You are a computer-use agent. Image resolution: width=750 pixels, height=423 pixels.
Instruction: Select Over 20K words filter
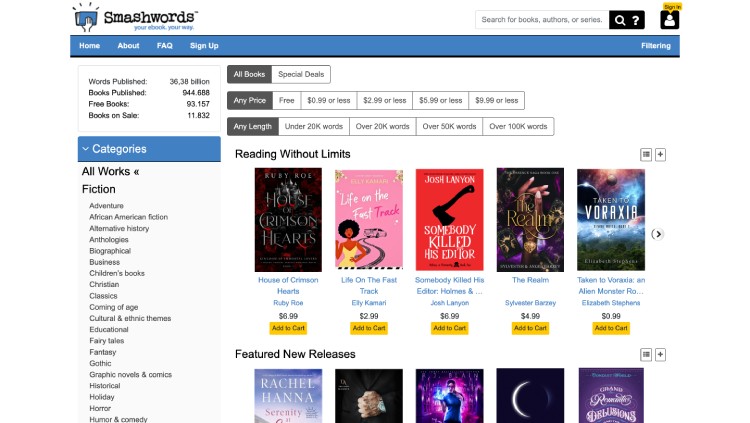(x=383, y=126)
